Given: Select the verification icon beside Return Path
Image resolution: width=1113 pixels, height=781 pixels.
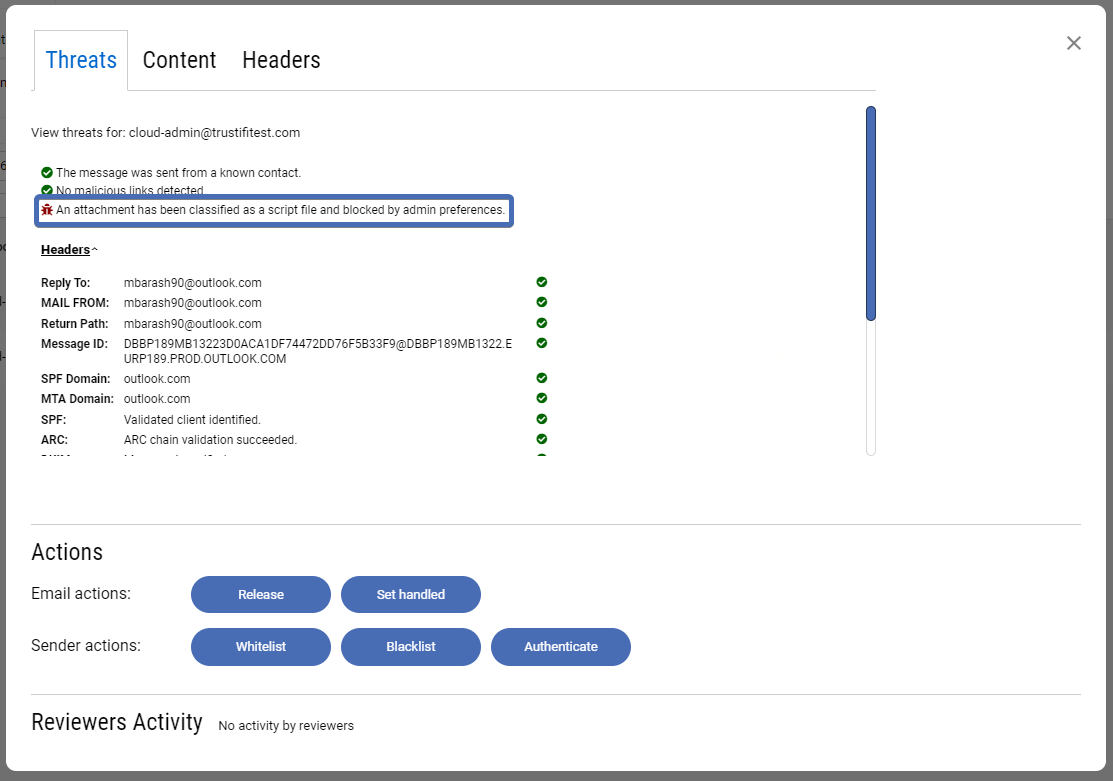Looking at the screenshot, I should [x=541, y=322].
